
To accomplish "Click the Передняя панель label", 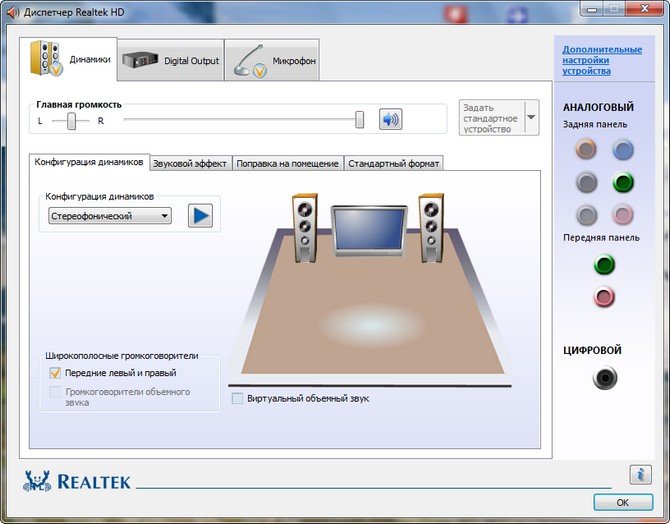I will 601,238.
